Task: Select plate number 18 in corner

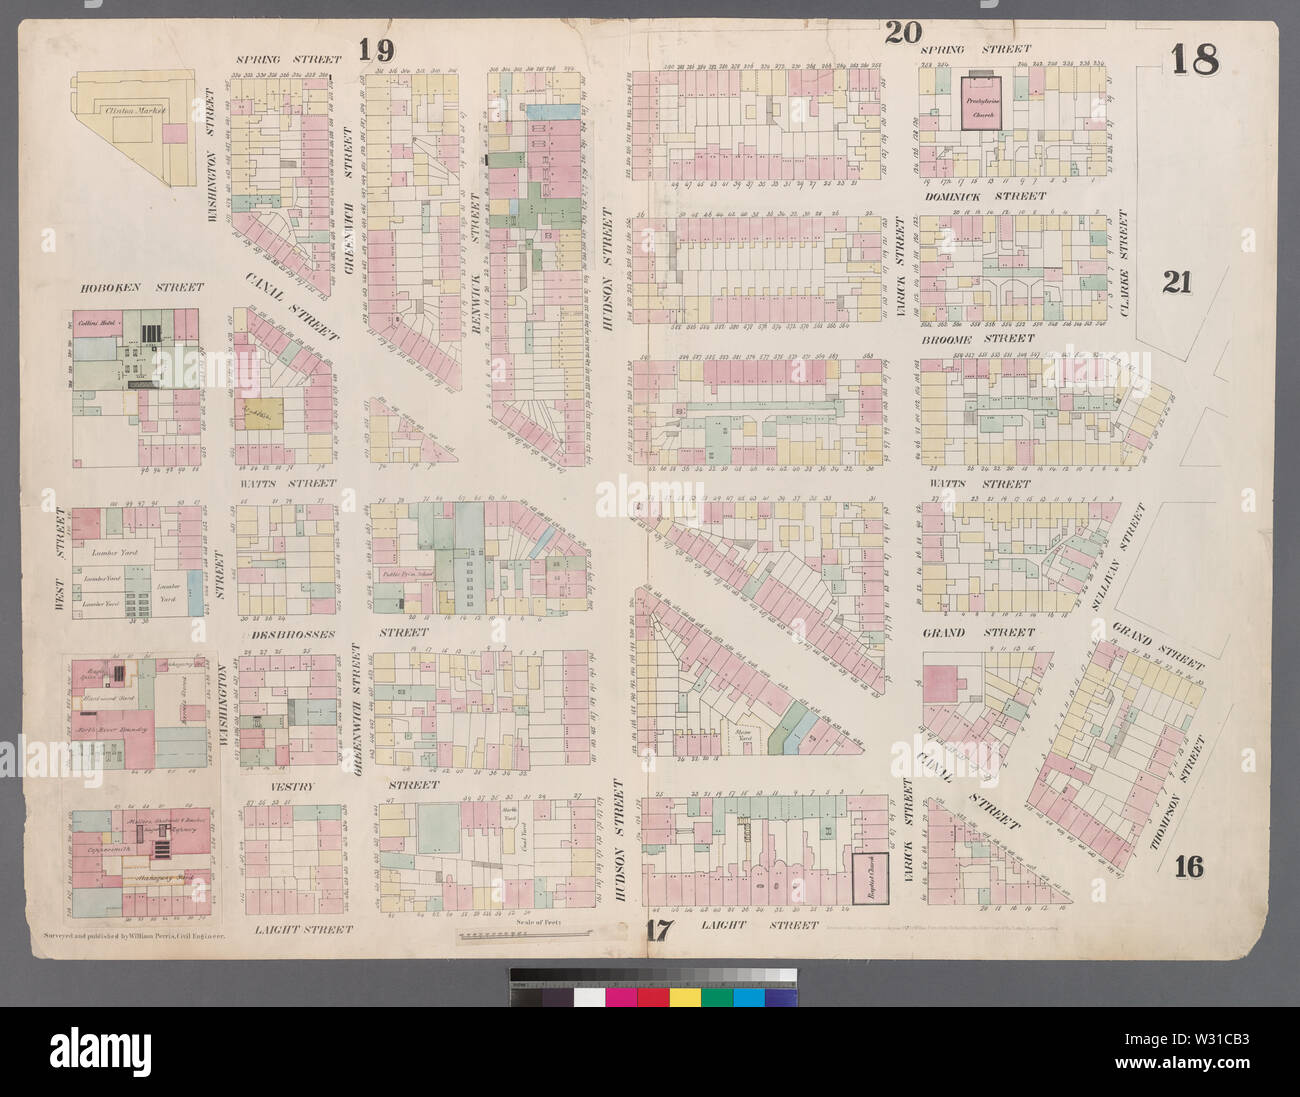Action: (x=1195, y=60)
